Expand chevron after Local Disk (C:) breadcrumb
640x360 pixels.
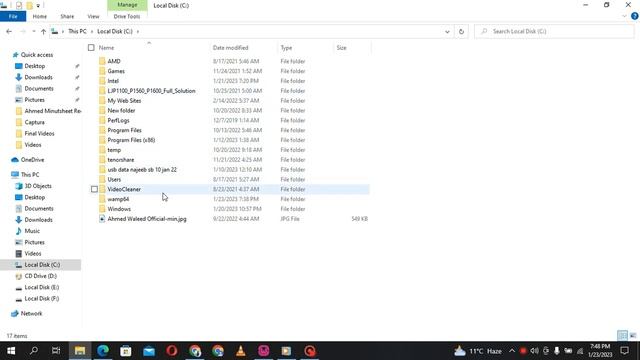138,31
